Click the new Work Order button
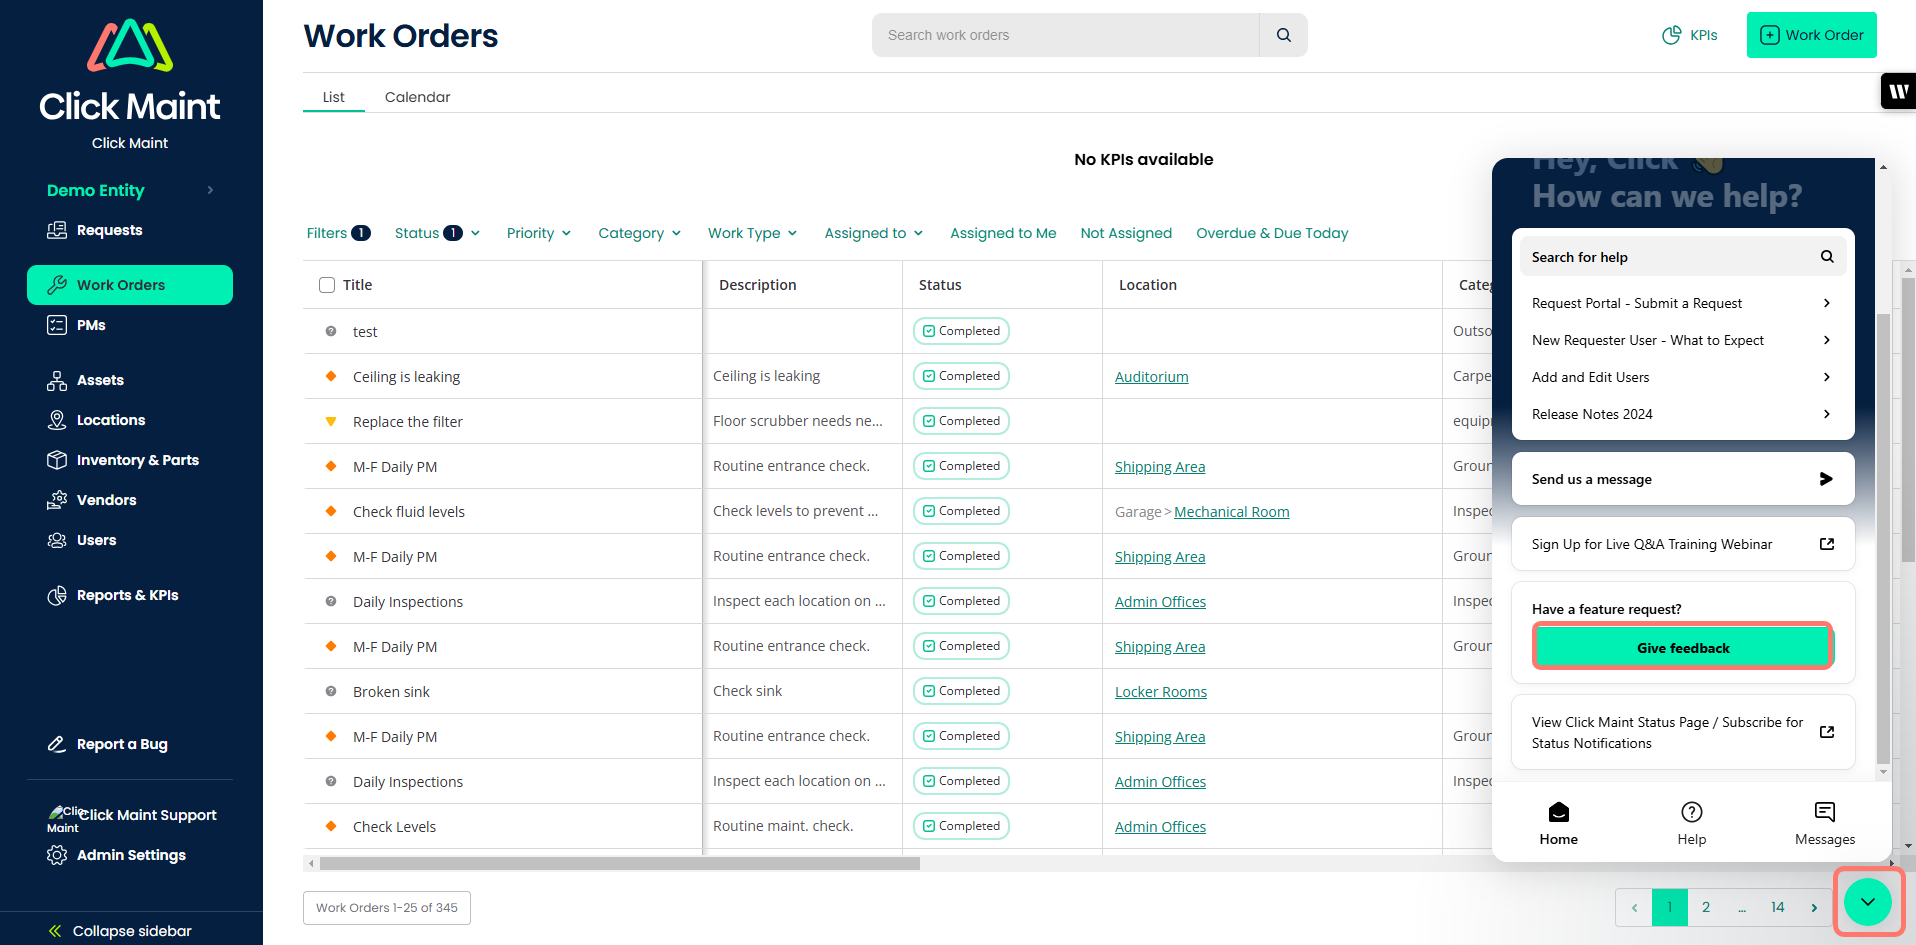1916x945 pixels. click(1811, 35)
